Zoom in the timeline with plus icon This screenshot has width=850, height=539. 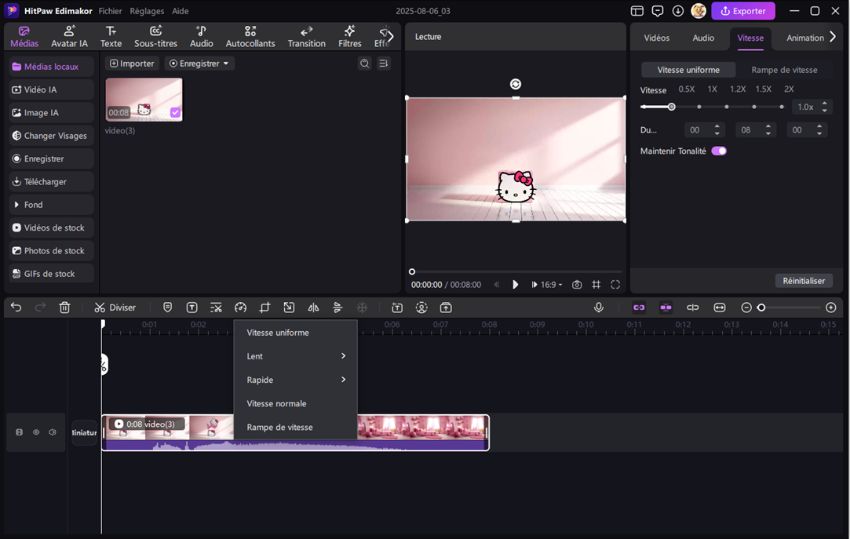tap(830, 307)
